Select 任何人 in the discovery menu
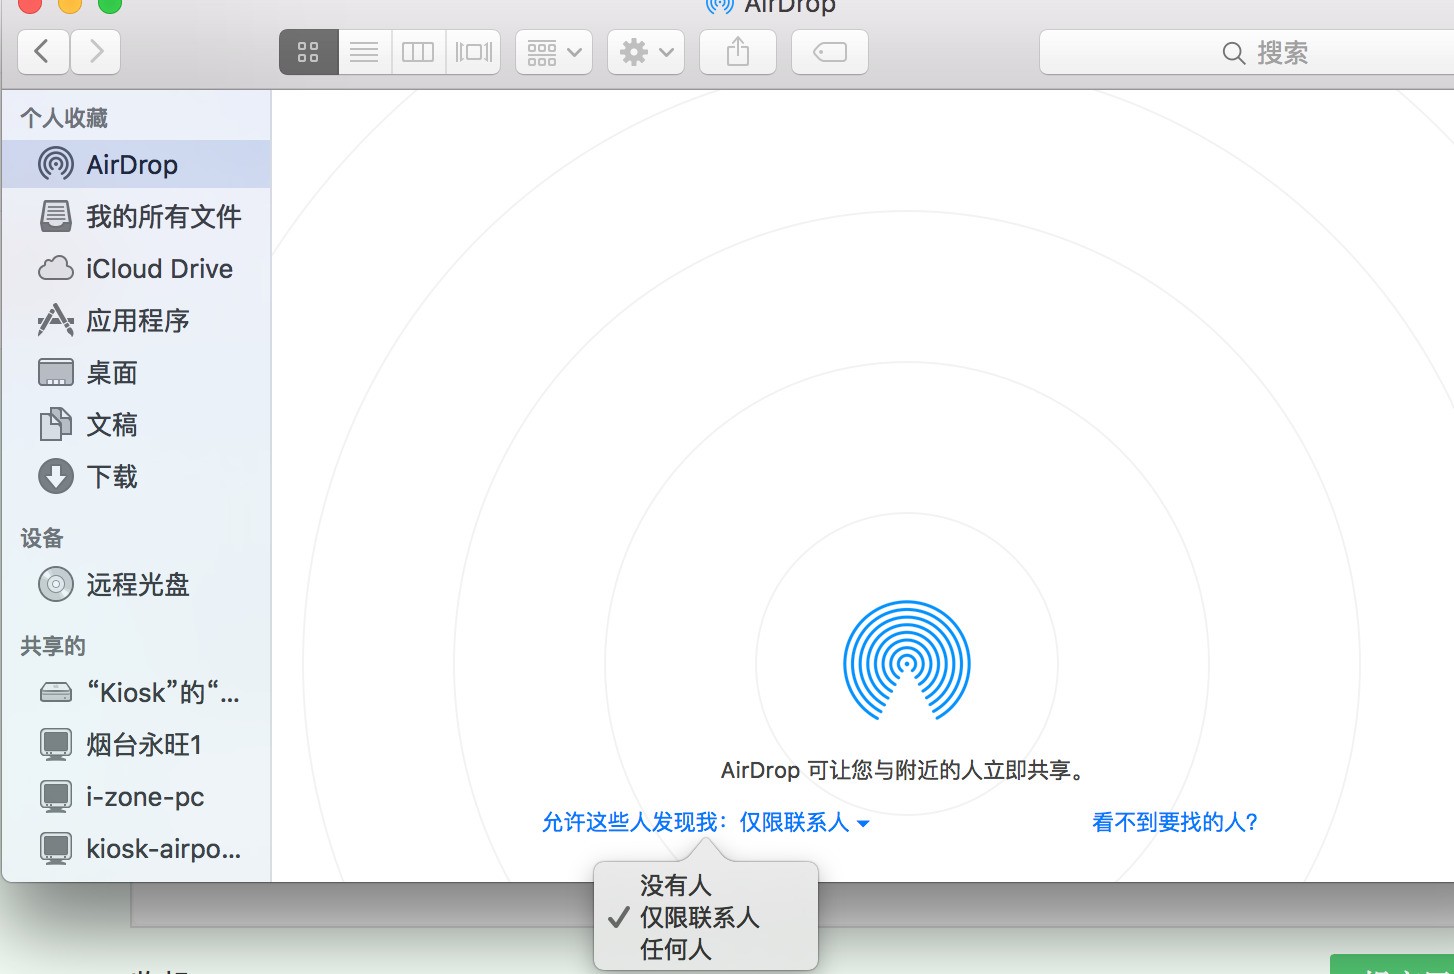 [x=675, y=949]
